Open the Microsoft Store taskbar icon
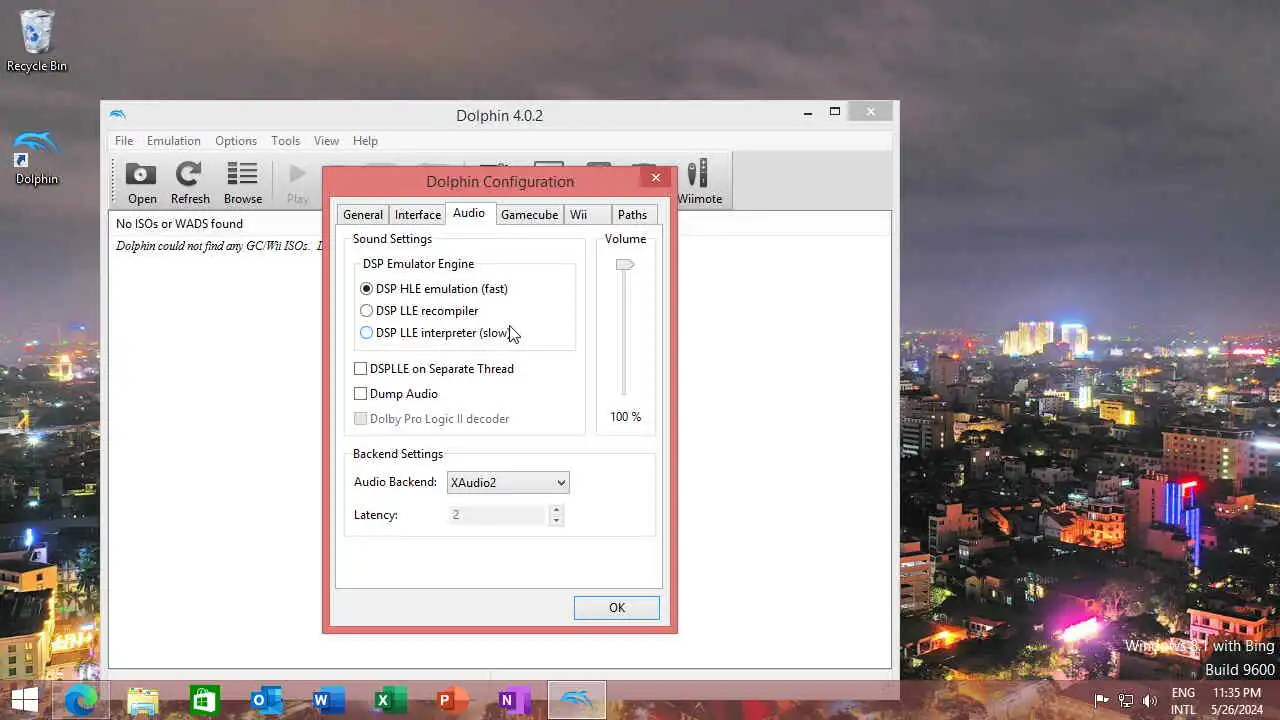Viewport: 1280px width, 720px height. [x=205, y=700]
